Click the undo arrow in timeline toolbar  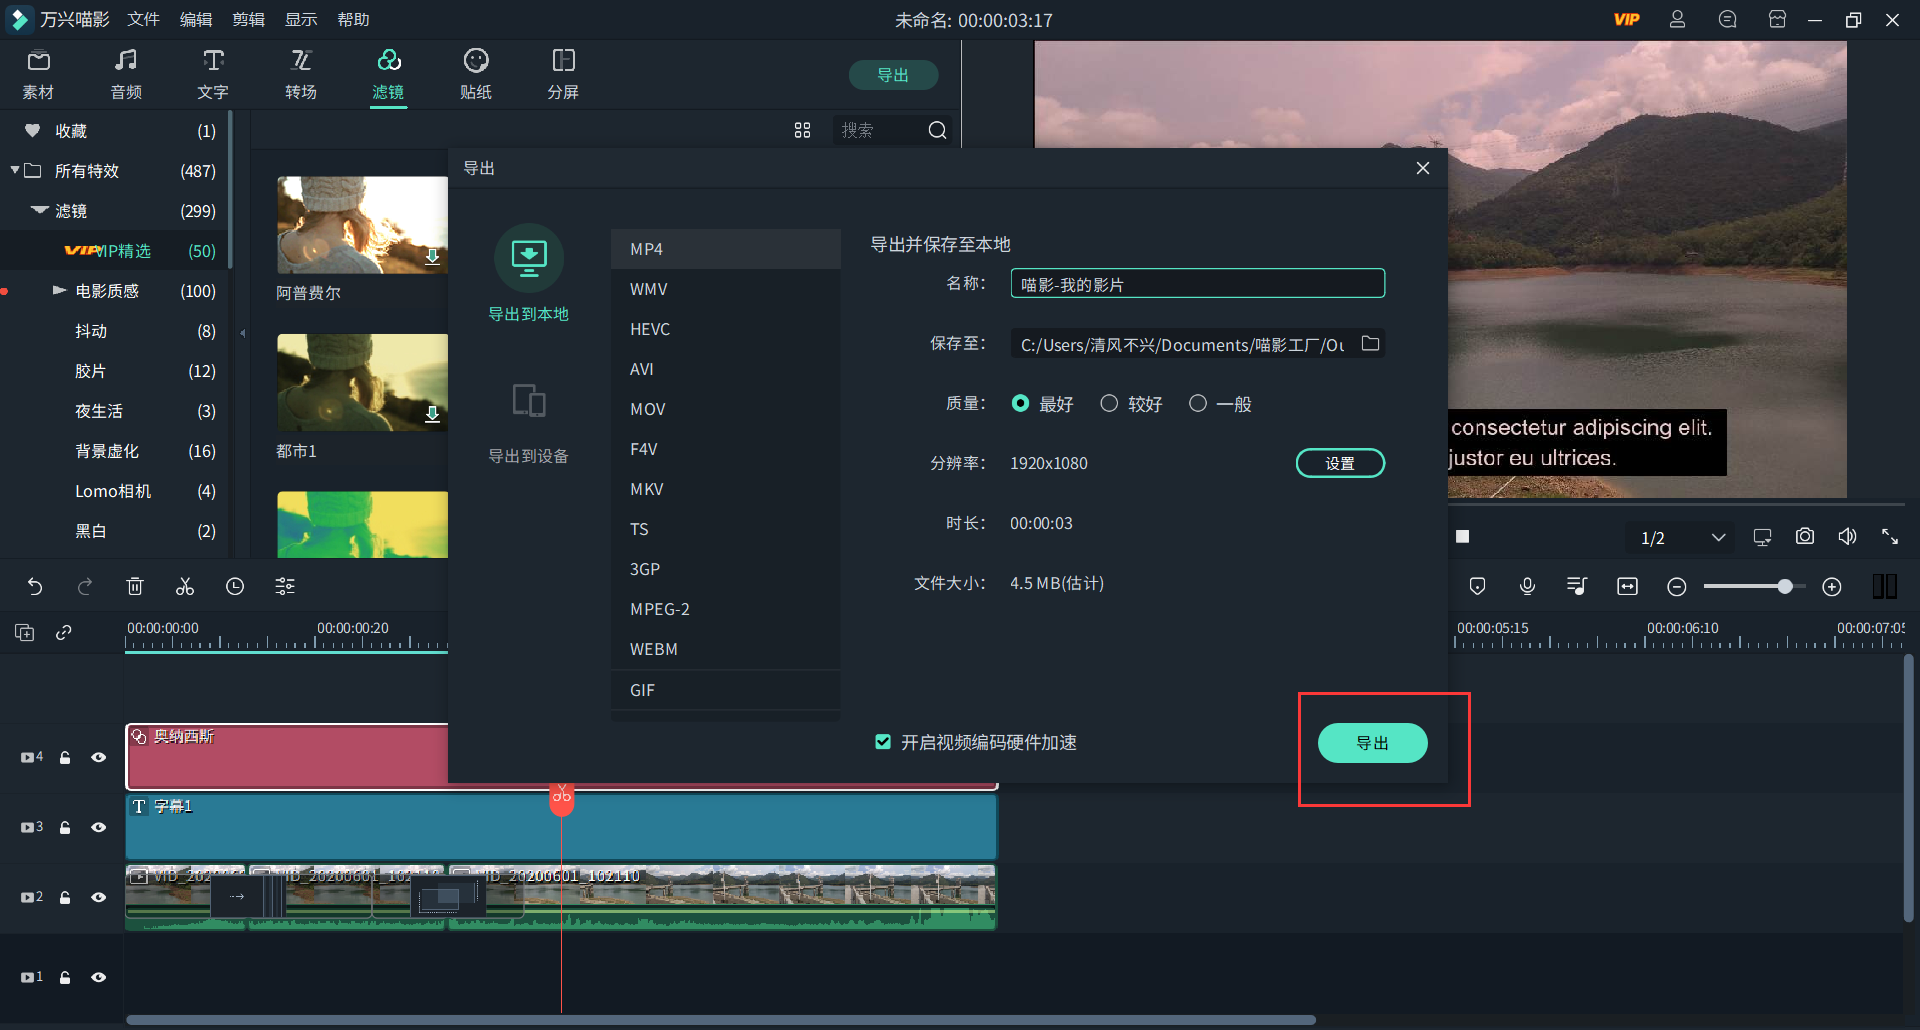36,586
